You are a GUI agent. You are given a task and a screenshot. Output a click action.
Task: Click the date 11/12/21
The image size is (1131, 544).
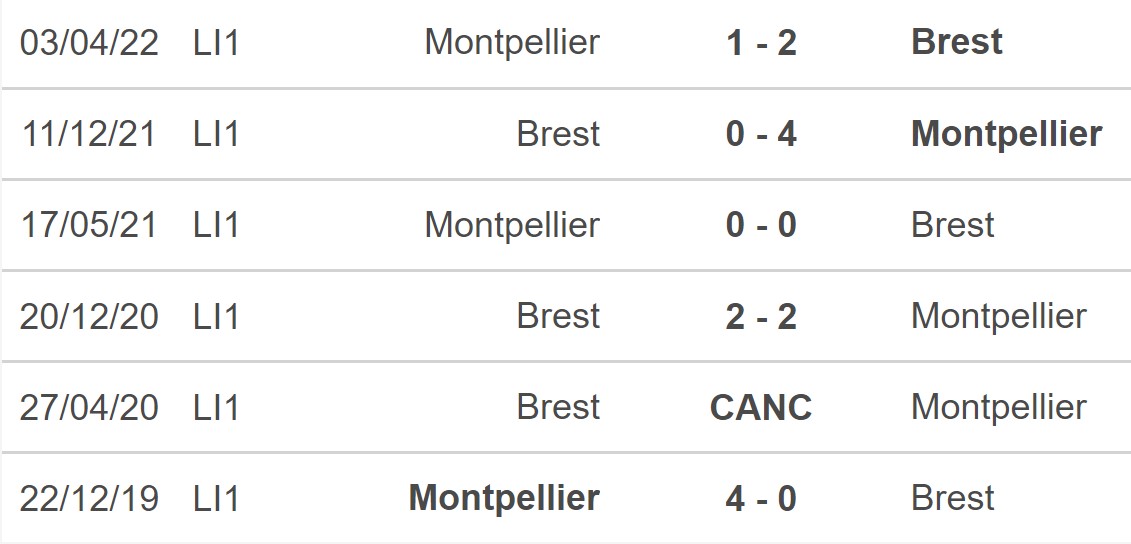coord(89,134)
